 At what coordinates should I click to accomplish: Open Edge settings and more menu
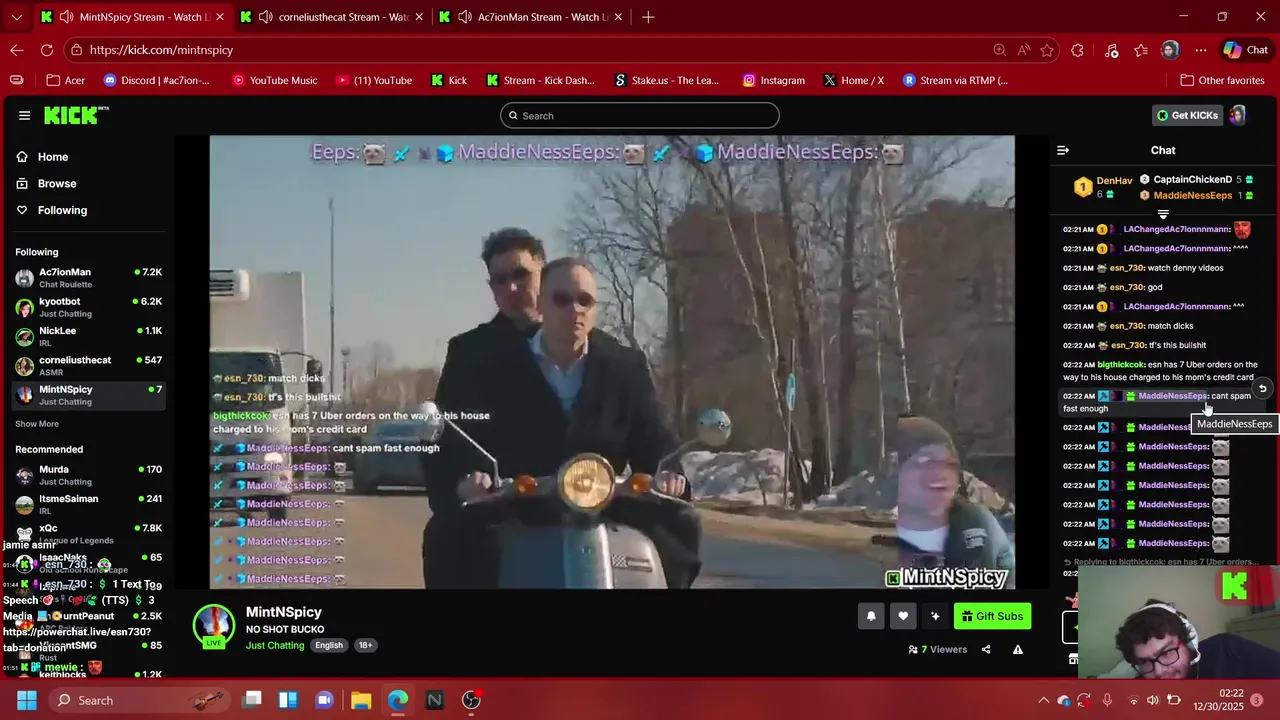pyautogui.click(x=1201, y=50)
